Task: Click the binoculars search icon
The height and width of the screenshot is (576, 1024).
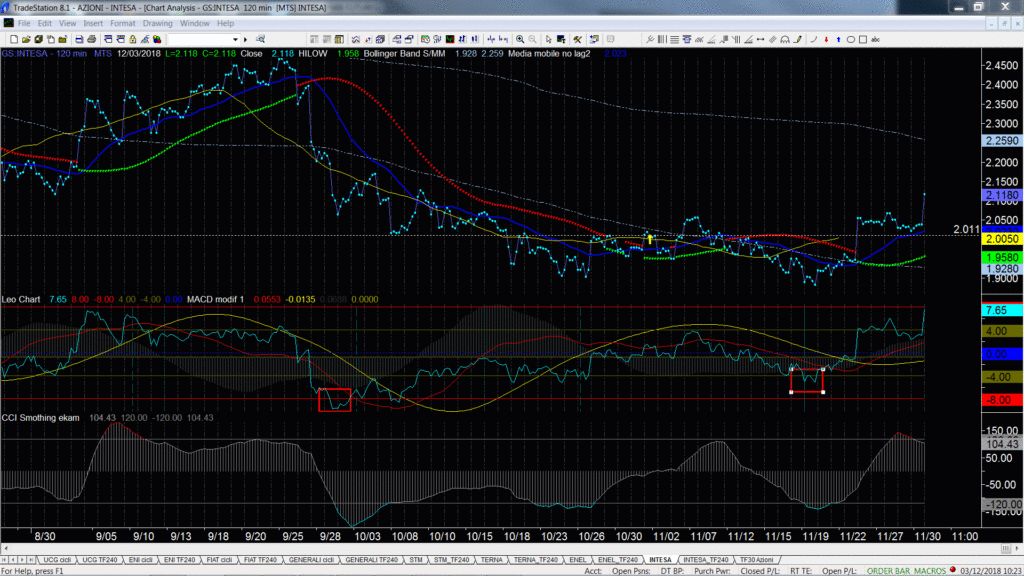Action: (x=261, y=39)
